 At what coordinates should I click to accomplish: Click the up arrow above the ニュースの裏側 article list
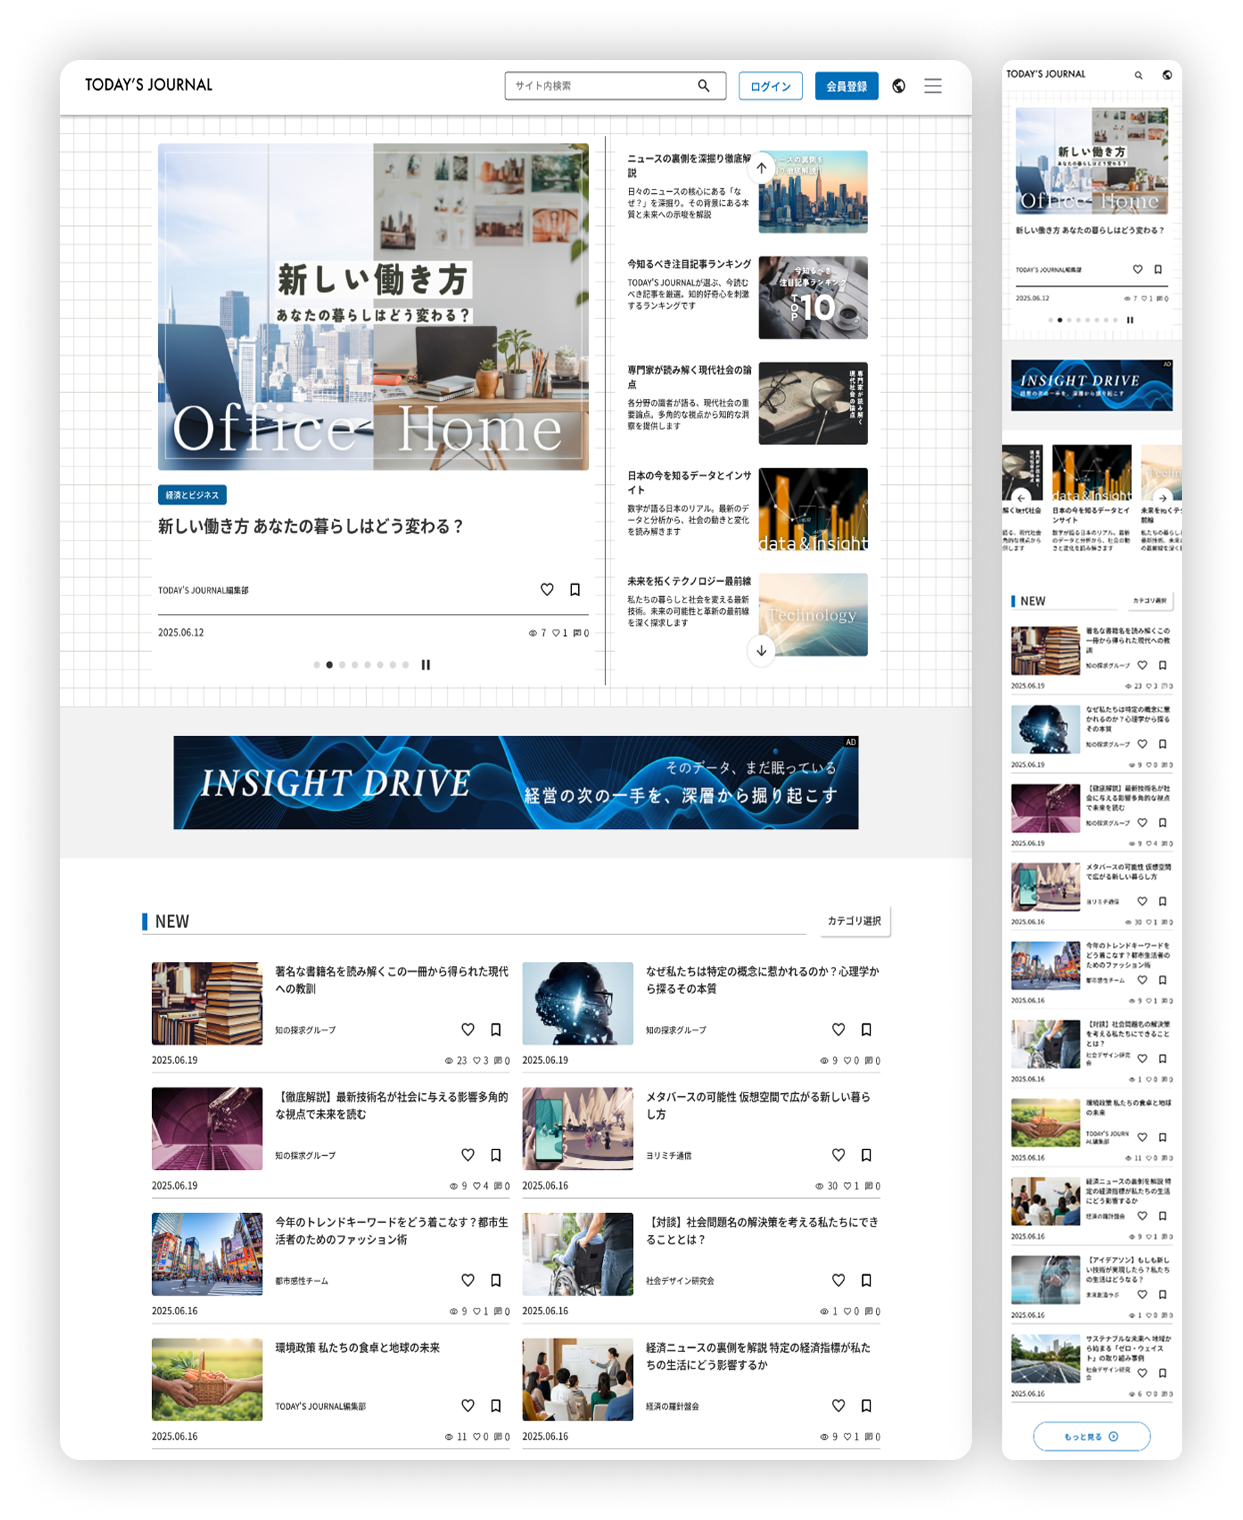[762, 168]
